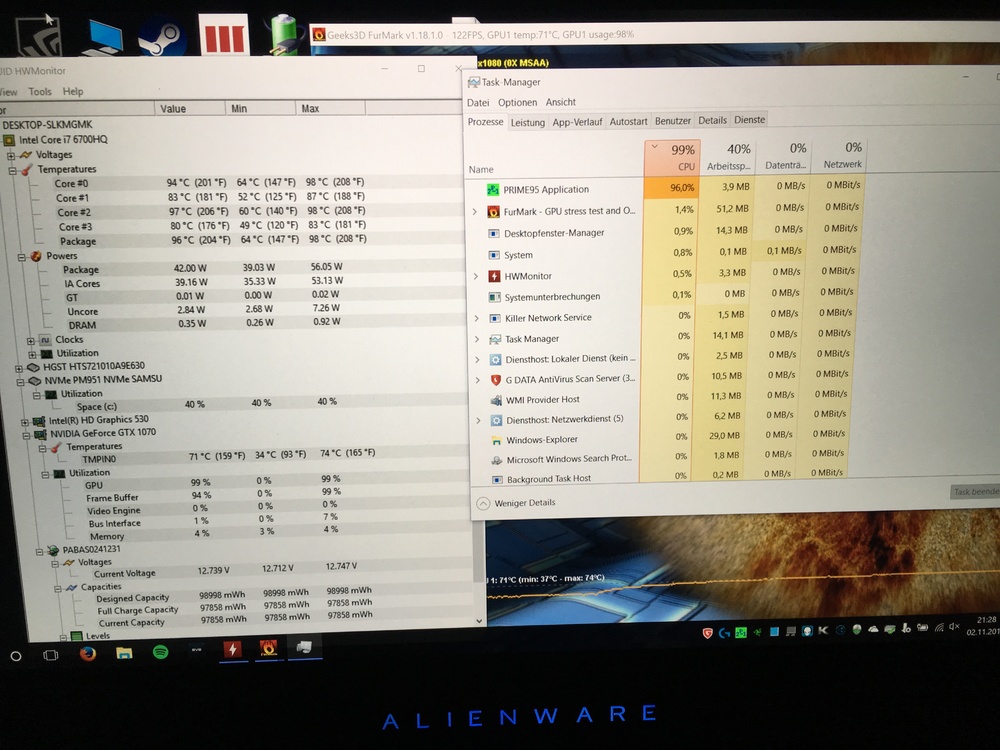Collapse the Powers node in HWMonitor tree
Screen dimensions: 1000x750
click(x=21, y=256)
